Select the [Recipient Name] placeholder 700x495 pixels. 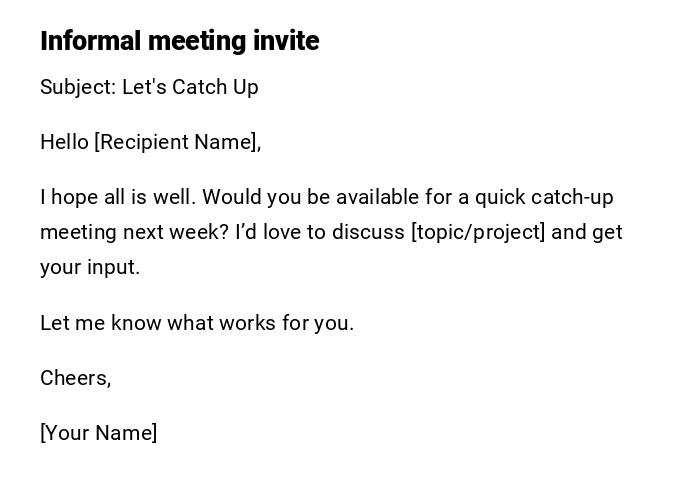(177, 142)
